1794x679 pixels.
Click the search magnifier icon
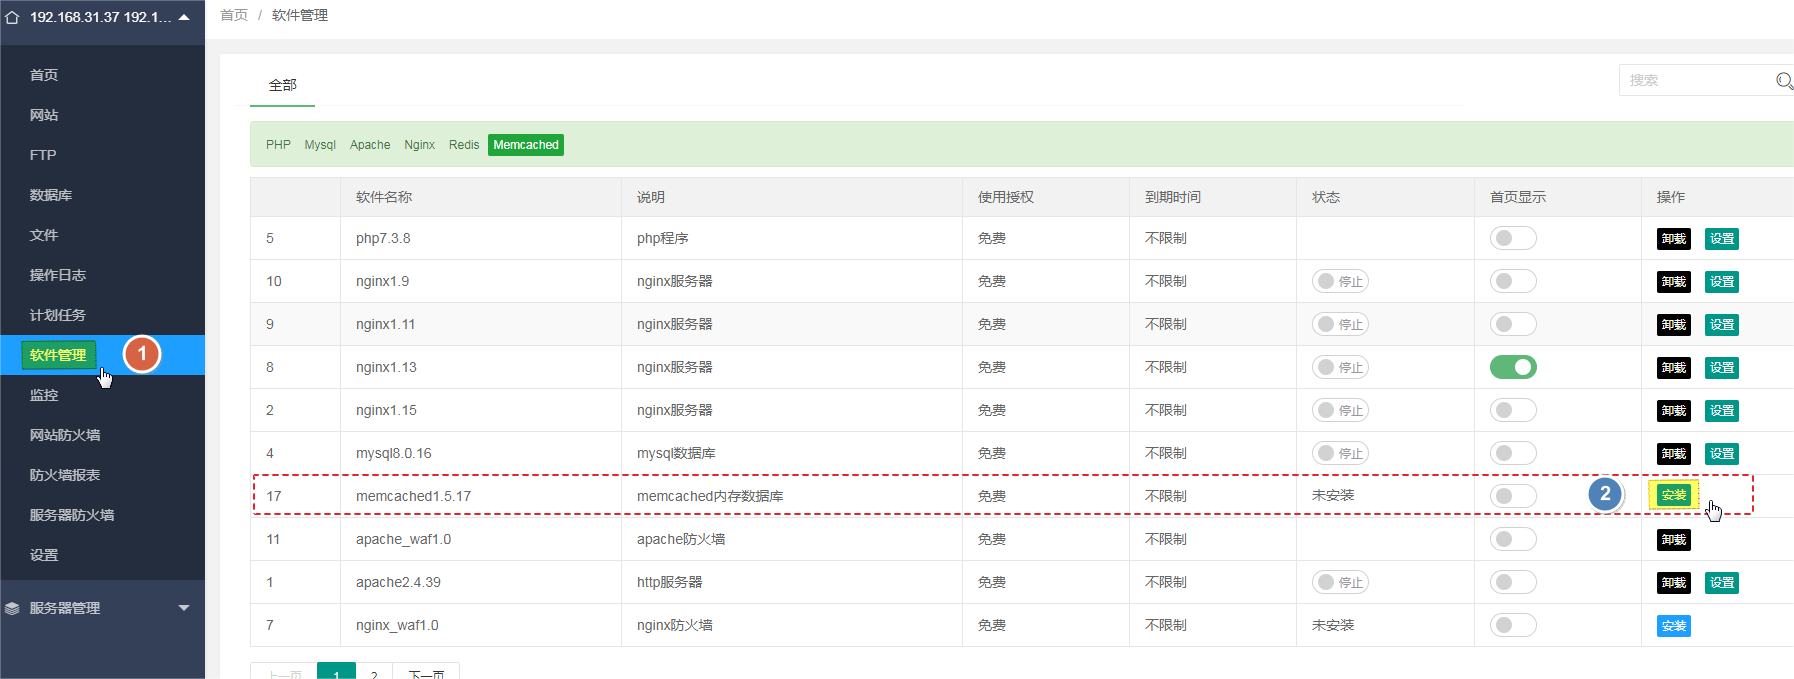tap(1783, 81)
